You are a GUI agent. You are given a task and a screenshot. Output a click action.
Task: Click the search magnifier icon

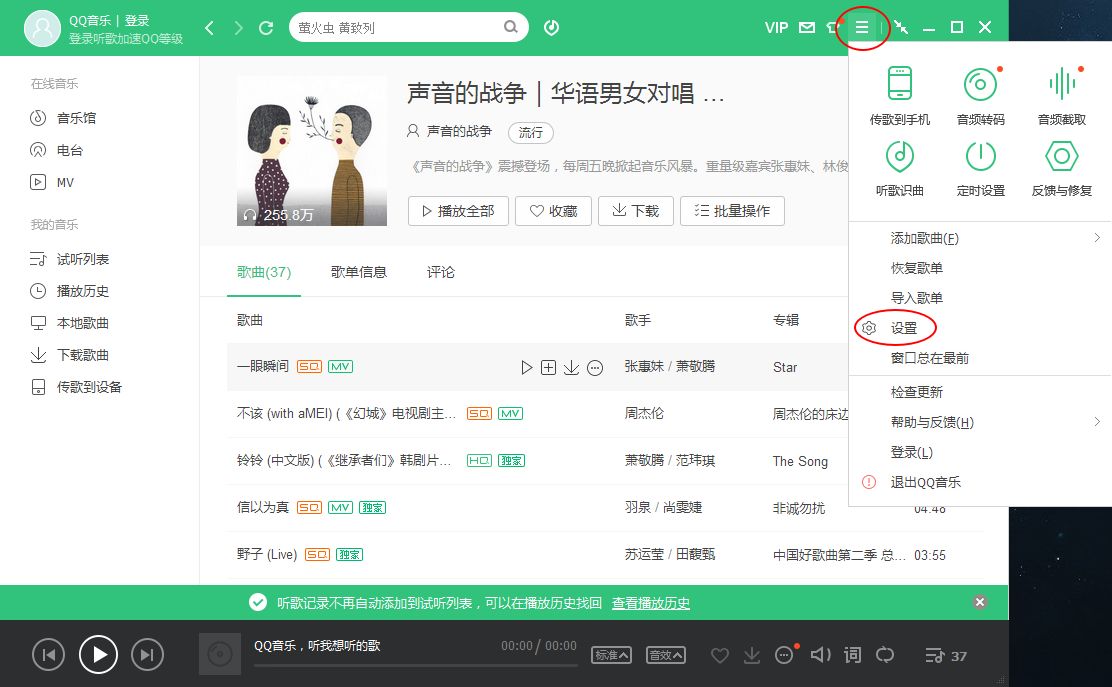point(511,27)
